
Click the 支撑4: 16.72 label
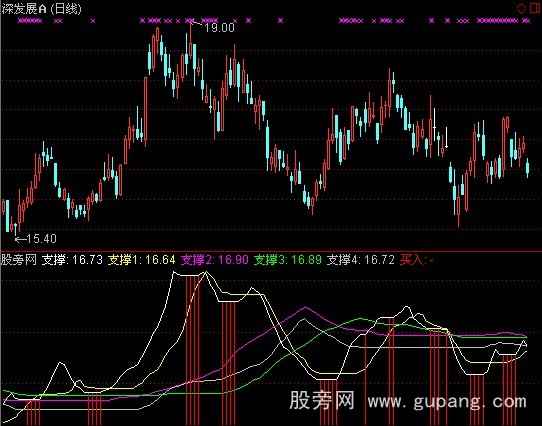[x=361, y=259]
